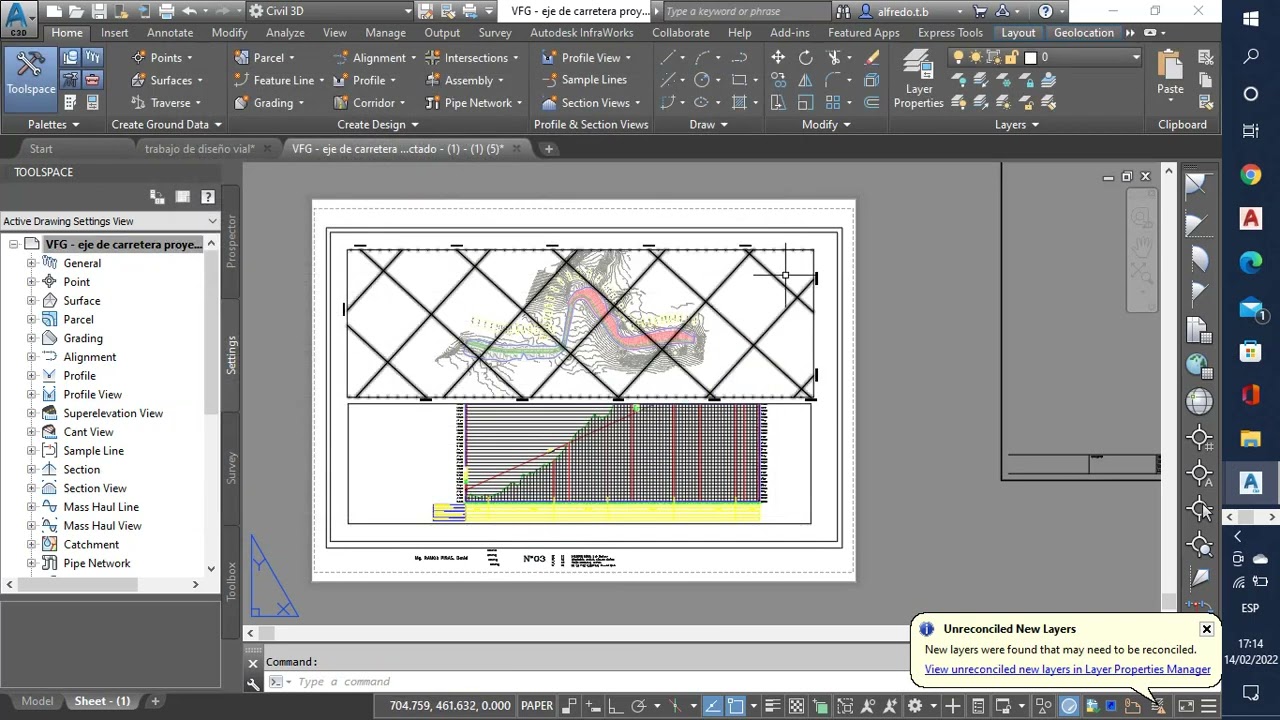This screenshot has width=1280, height=720.
Task: Open Layer Properties manager
Action: (x=918, y=80)
